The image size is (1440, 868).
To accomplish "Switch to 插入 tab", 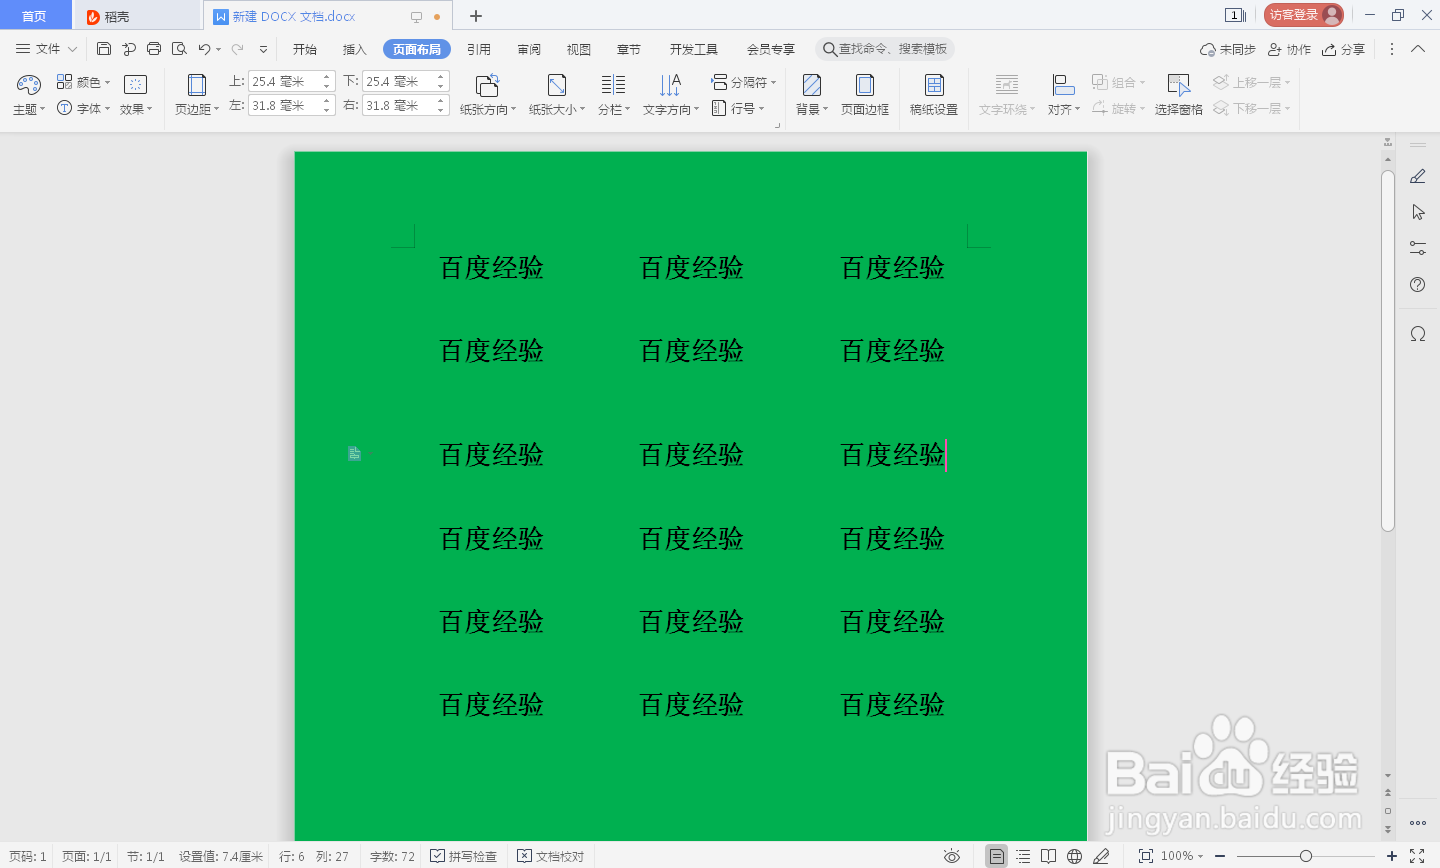I will (x=355, y=49).
